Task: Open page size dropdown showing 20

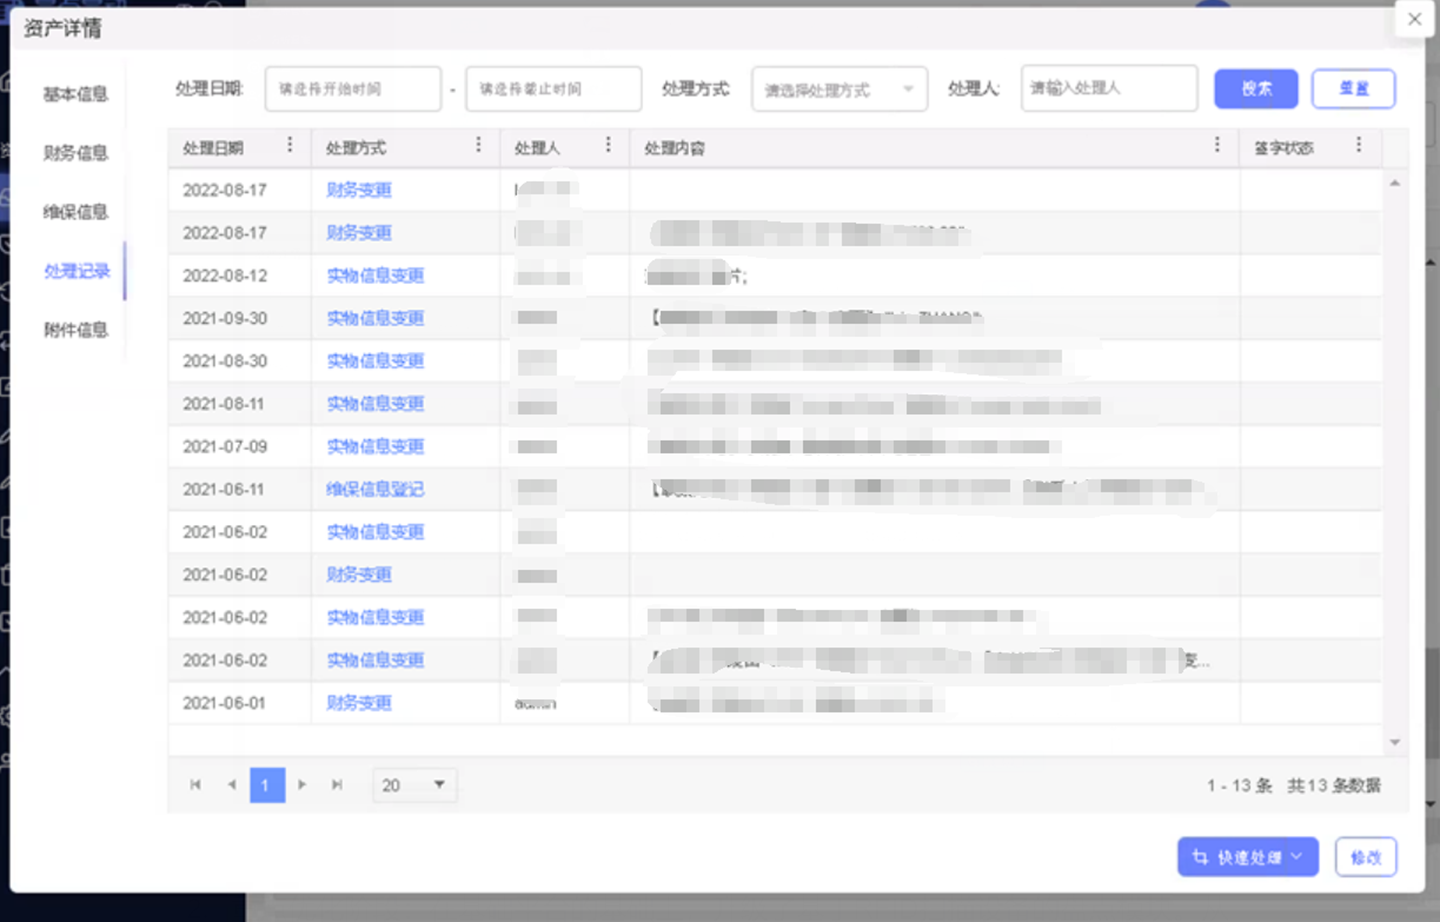Action: (x=414, y=785)
